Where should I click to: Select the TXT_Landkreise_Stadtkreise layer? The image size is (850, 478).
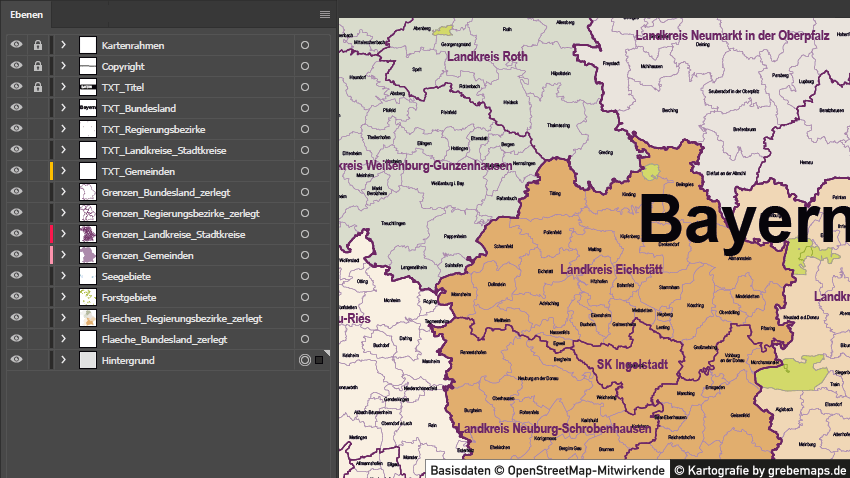(x=164, y=151)
